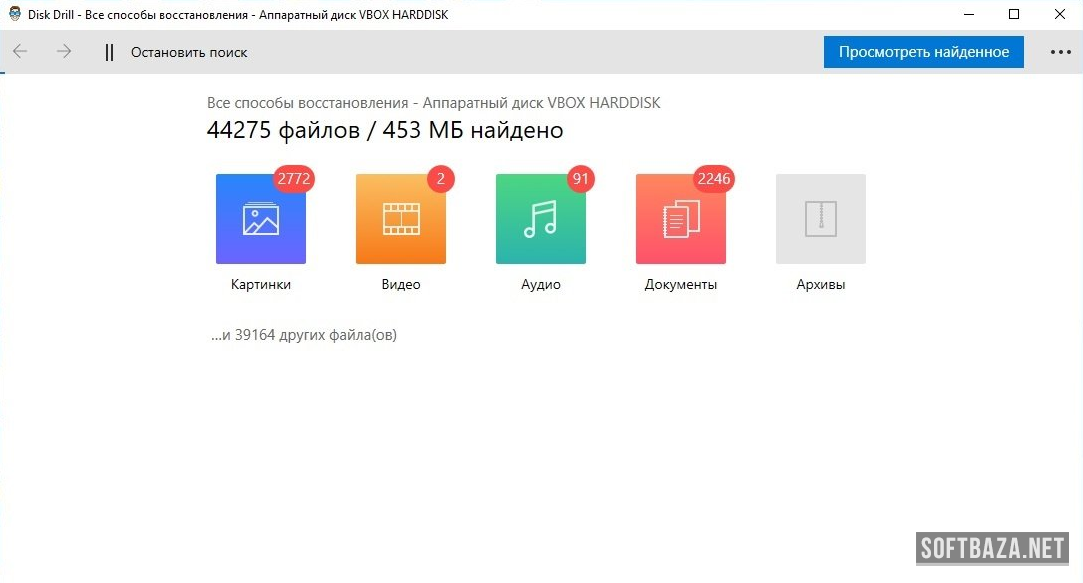Select the gray Архивы archive tile
Image resolution: width=1083 pixels, height=583 pixels.
coord(821,219)
